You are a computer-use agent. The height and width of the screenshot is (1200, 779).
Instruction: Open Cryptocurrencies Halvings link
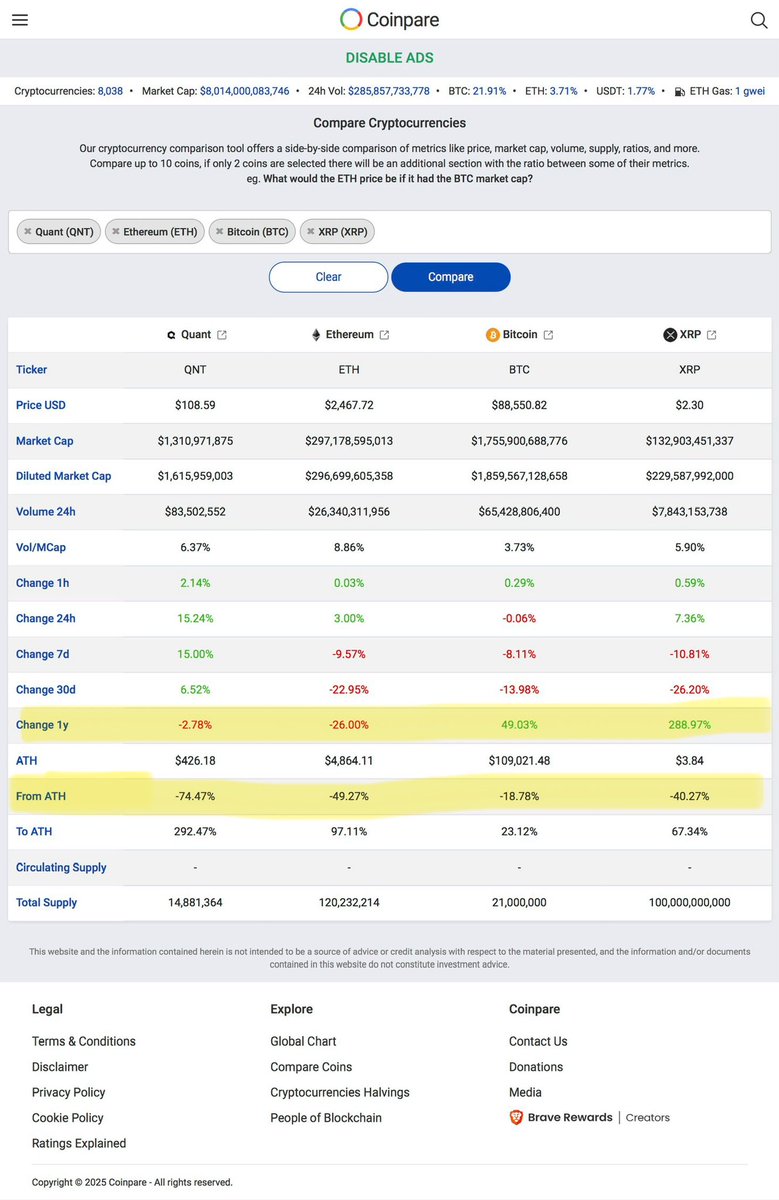tap(340, 1092)
